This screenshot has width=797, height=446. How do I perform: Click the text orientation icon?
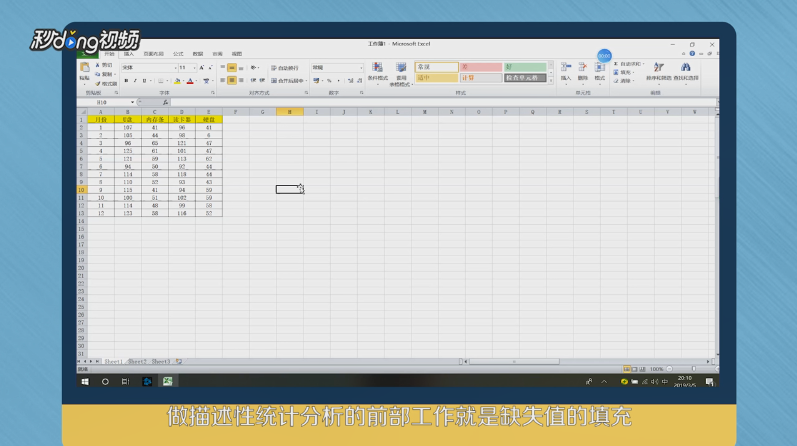pos(254,68)
